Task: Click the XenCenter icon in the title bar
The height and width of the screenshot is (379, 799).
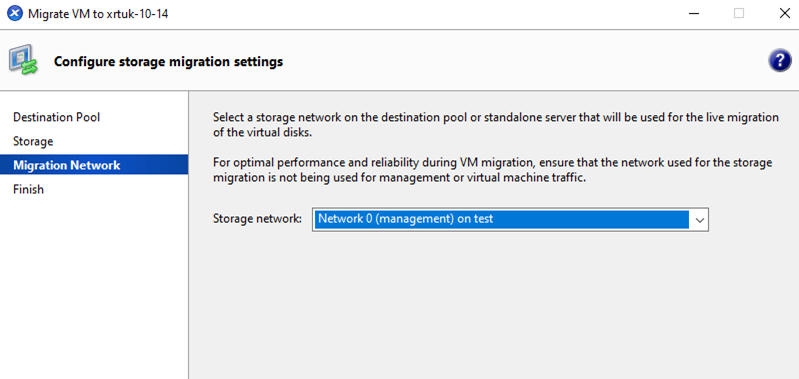Action: click(x=15, y=14)
